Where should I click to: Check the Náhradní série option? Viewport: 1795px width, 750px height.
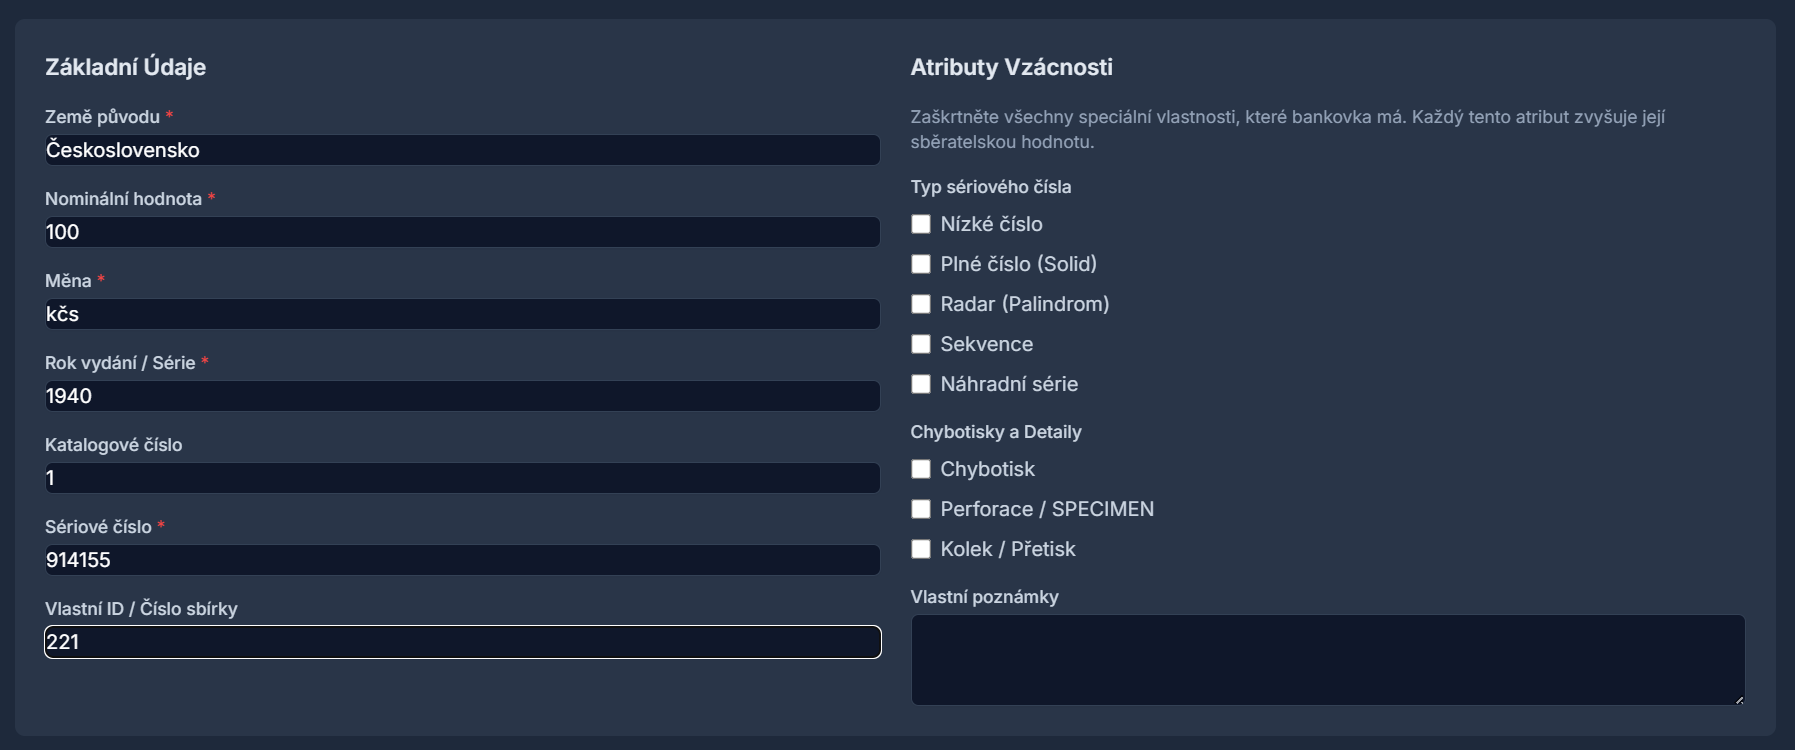pyautogui.click(x=921, y=384)
